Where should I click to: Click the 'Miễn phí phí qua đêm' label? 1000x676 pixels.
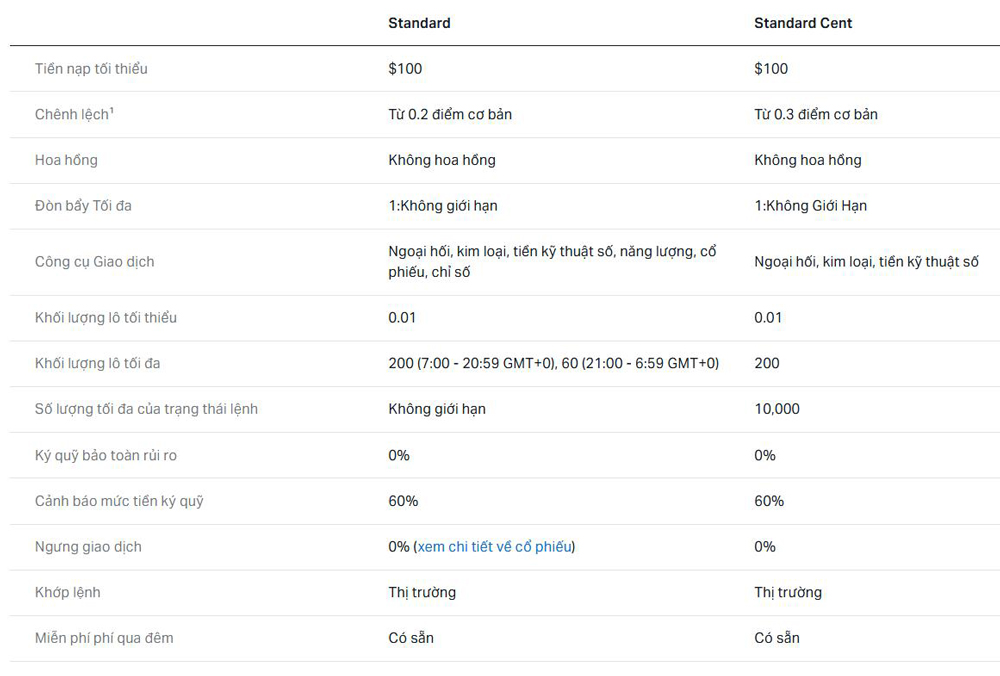[x=104, y=638]
